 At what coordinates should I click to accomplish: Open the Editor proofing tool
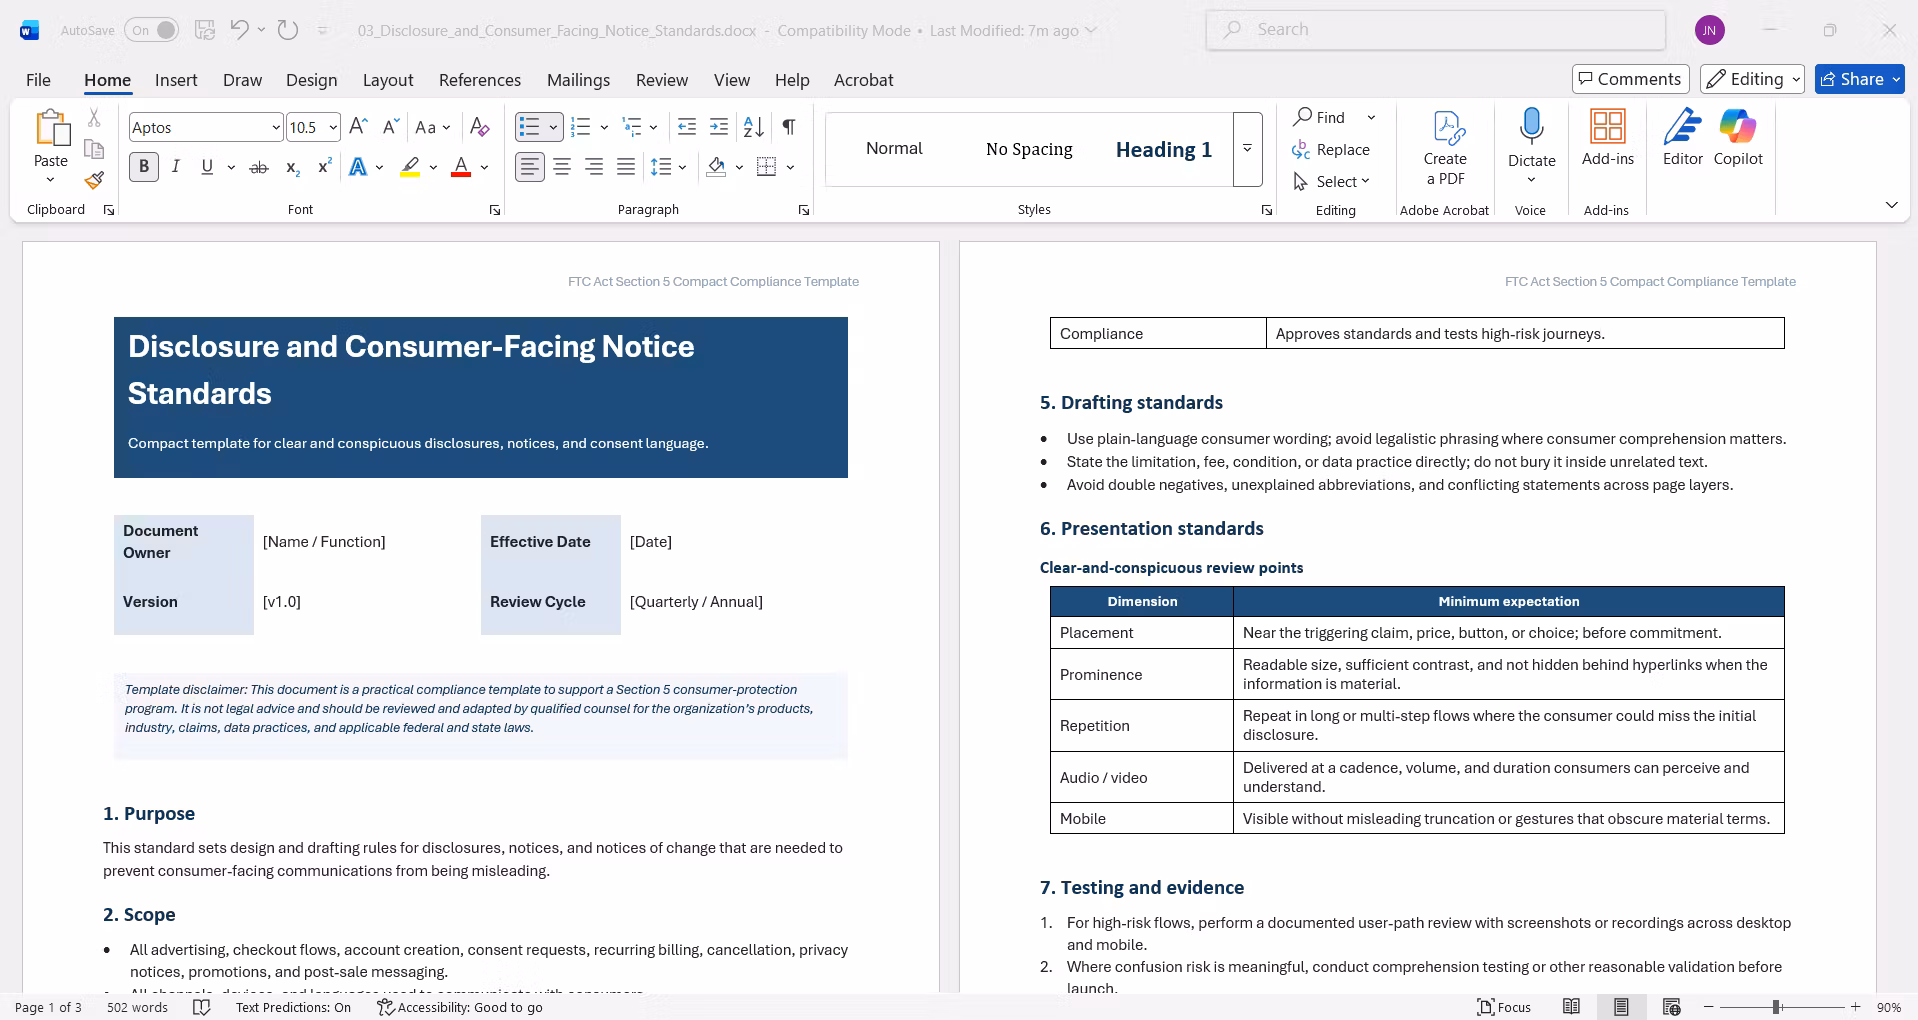click(x=1682, y=138)
